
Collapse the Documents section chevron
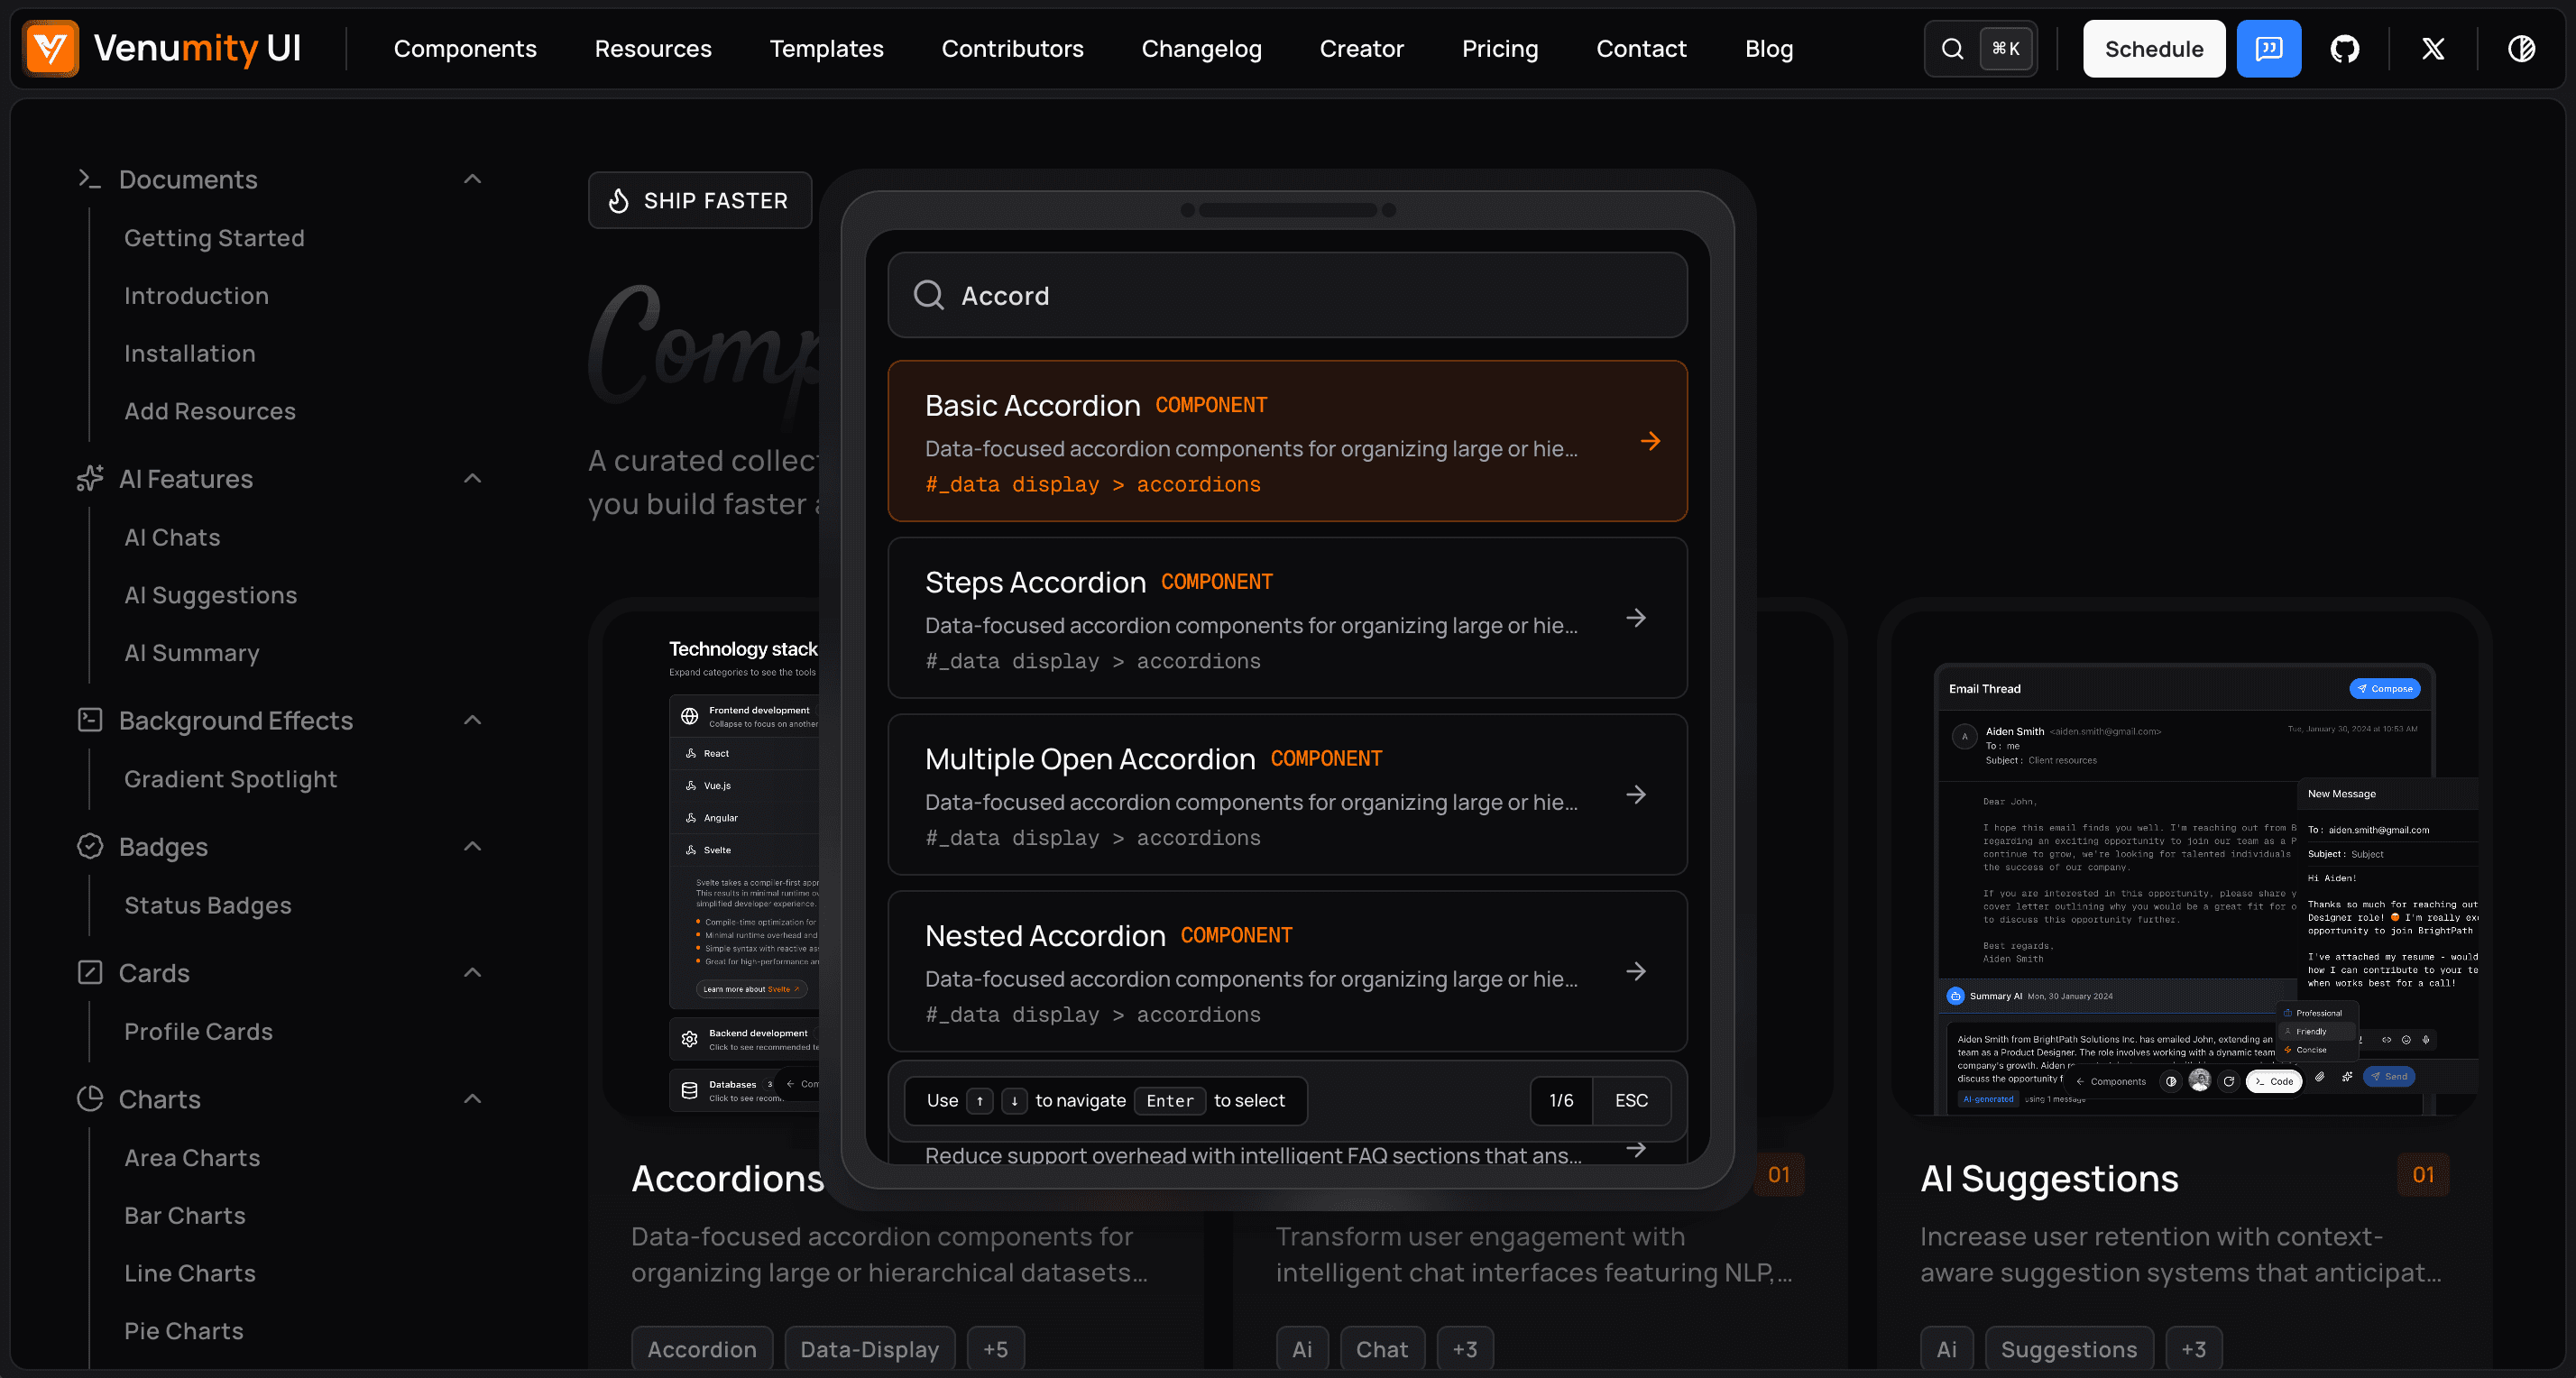pyautogui.click(x=473, y=179)
